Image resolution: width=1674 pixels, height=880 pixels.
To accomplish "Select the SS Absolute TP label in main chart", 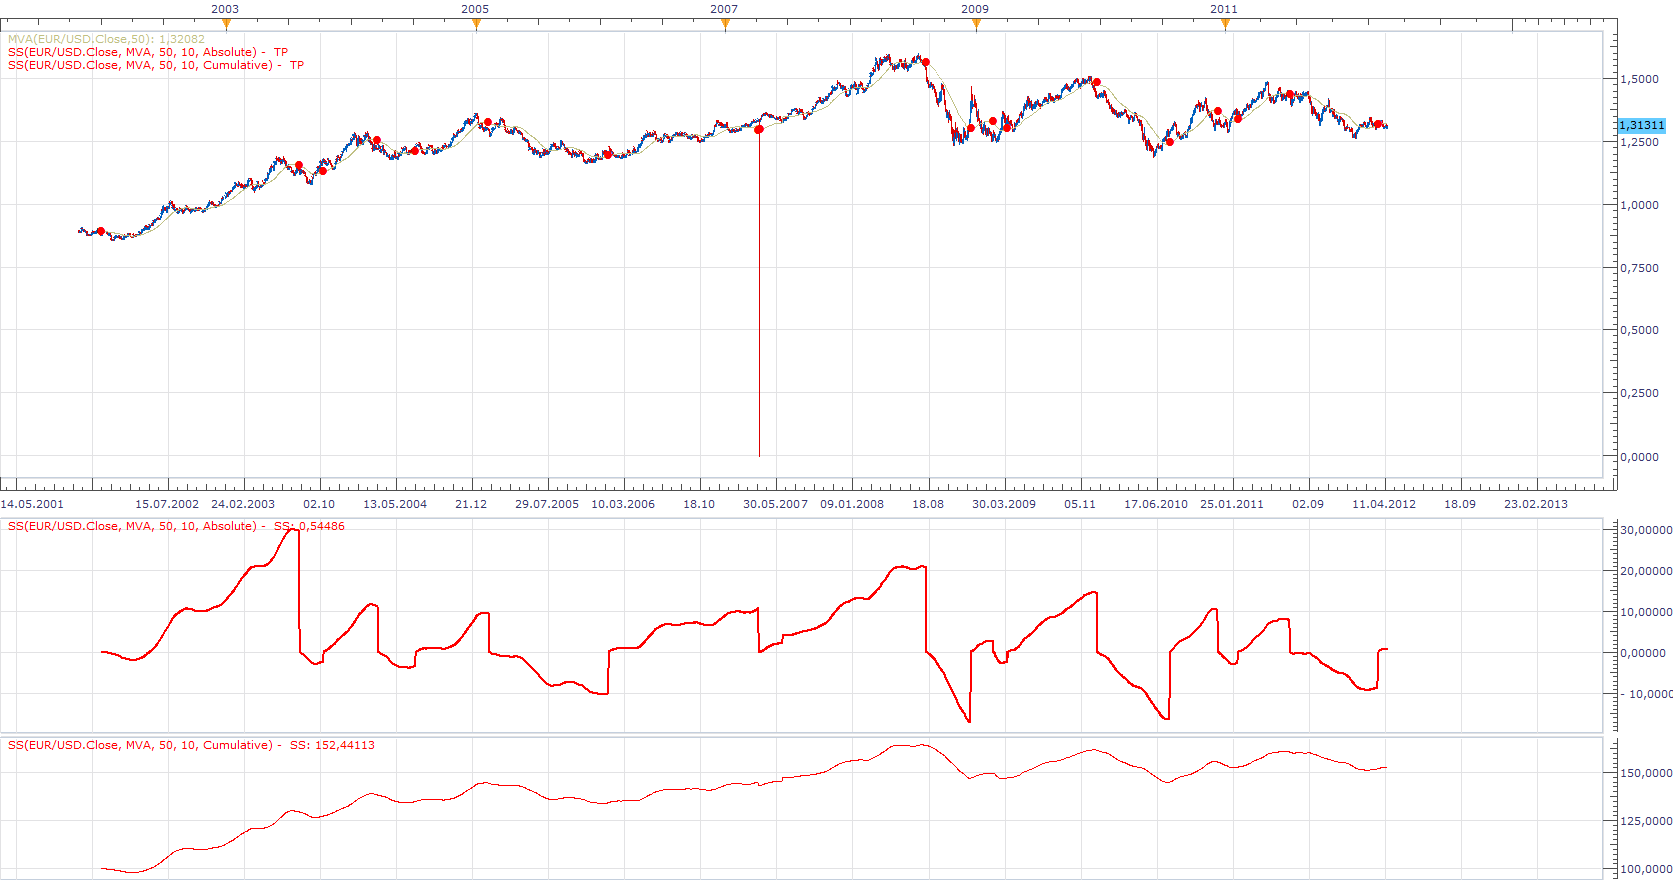I will (148, 52).
